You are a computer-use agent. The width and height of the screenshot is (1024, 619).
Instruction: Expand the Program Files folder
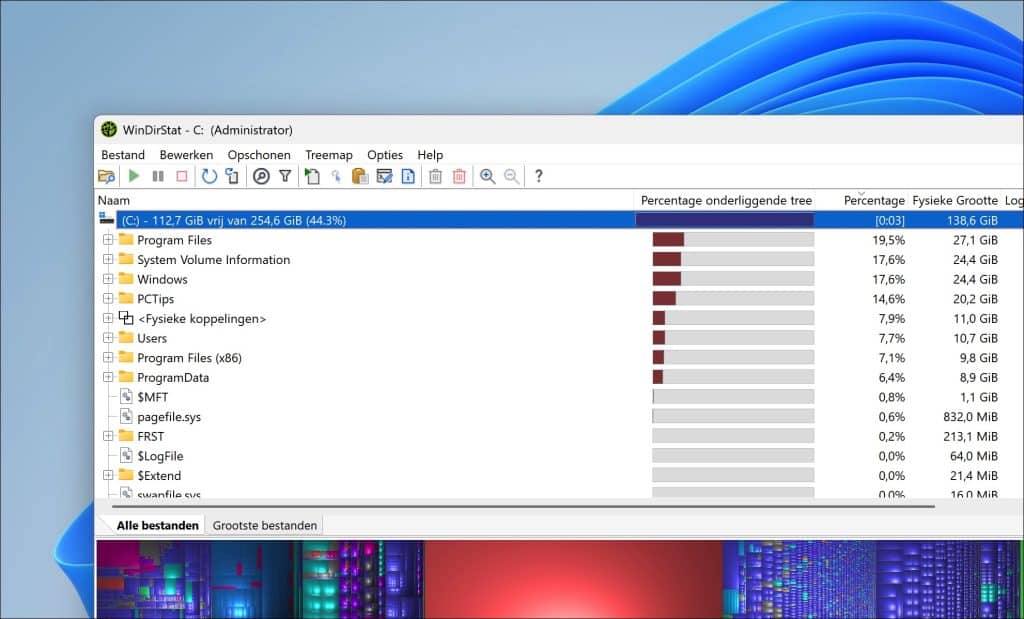[108, 240]
